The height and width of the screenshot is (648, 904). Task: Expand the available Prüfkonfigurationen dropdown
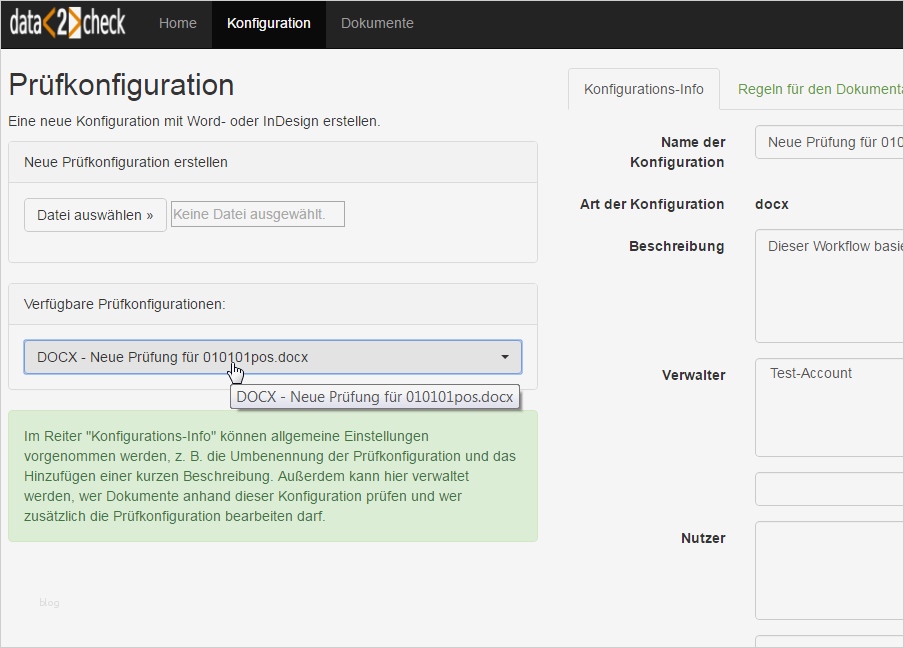click(272, 357)
